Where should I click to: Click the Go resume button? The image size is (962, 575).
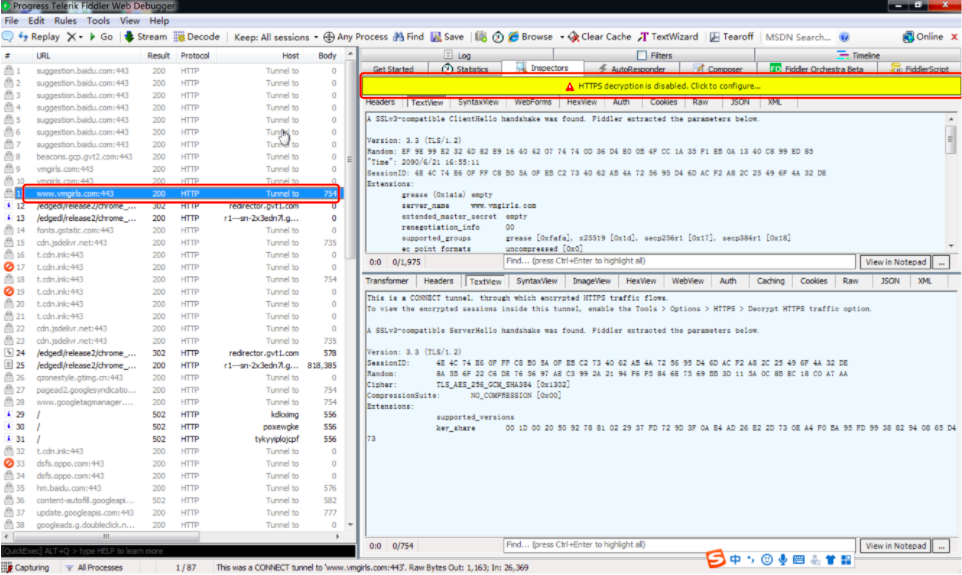click(101, 37)
